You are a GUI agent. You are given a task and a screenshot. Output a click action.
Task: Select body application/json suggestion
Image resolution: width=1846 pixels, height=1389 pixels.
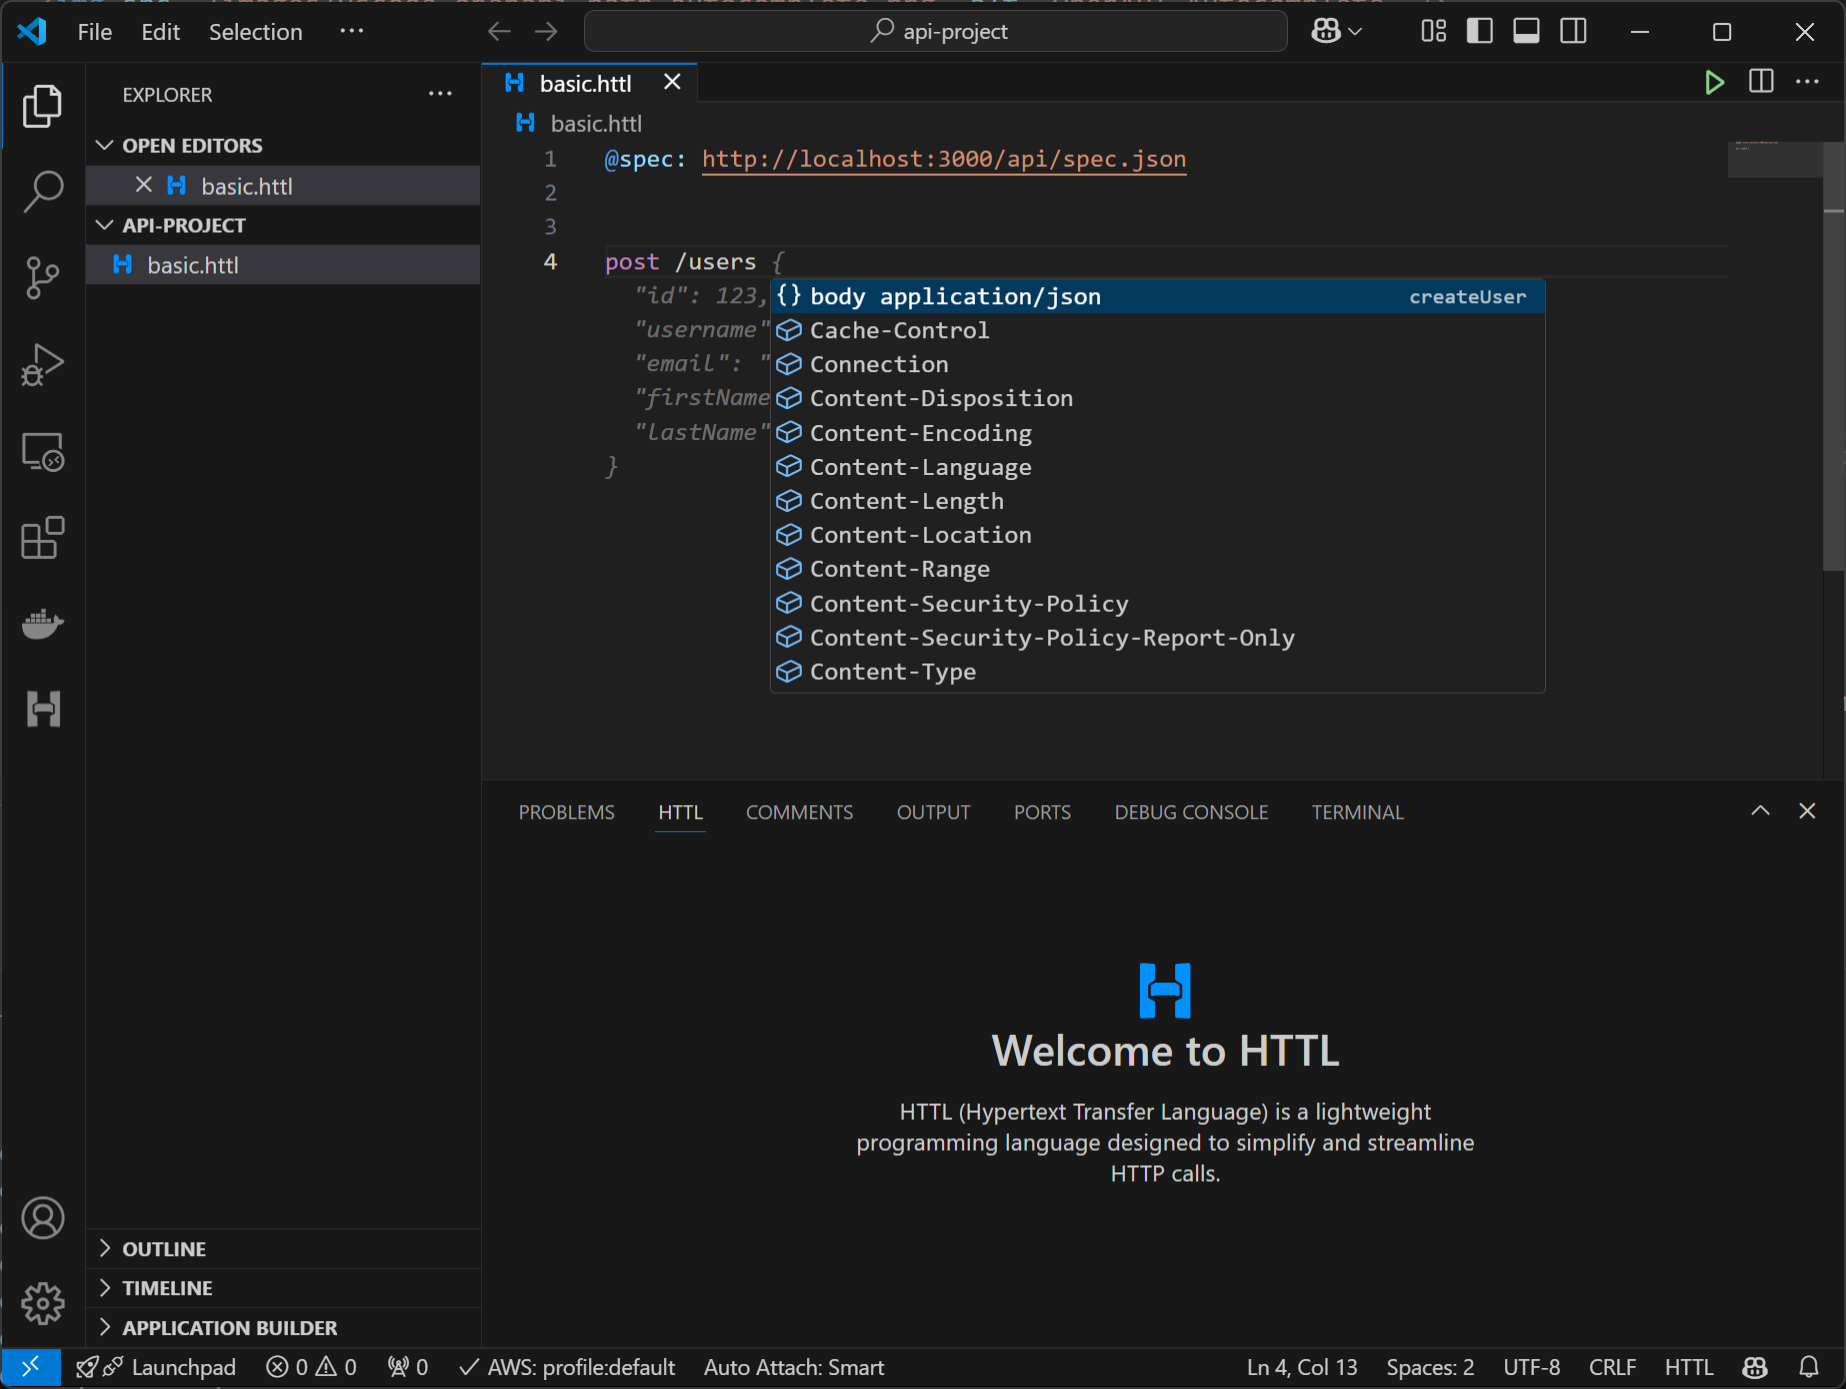[x=1158, y=296]
